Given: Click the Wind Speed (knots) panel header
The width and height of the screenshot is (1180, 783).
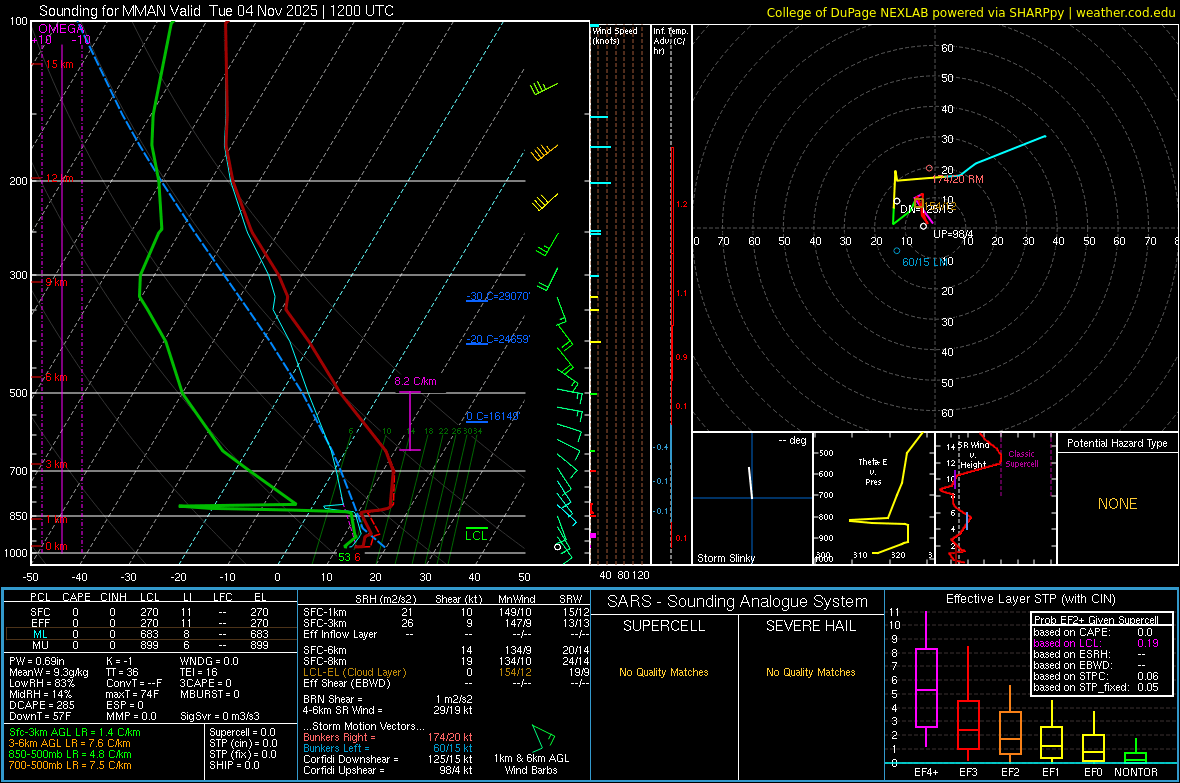Looking at the screenshot, I should click(615, 35).
